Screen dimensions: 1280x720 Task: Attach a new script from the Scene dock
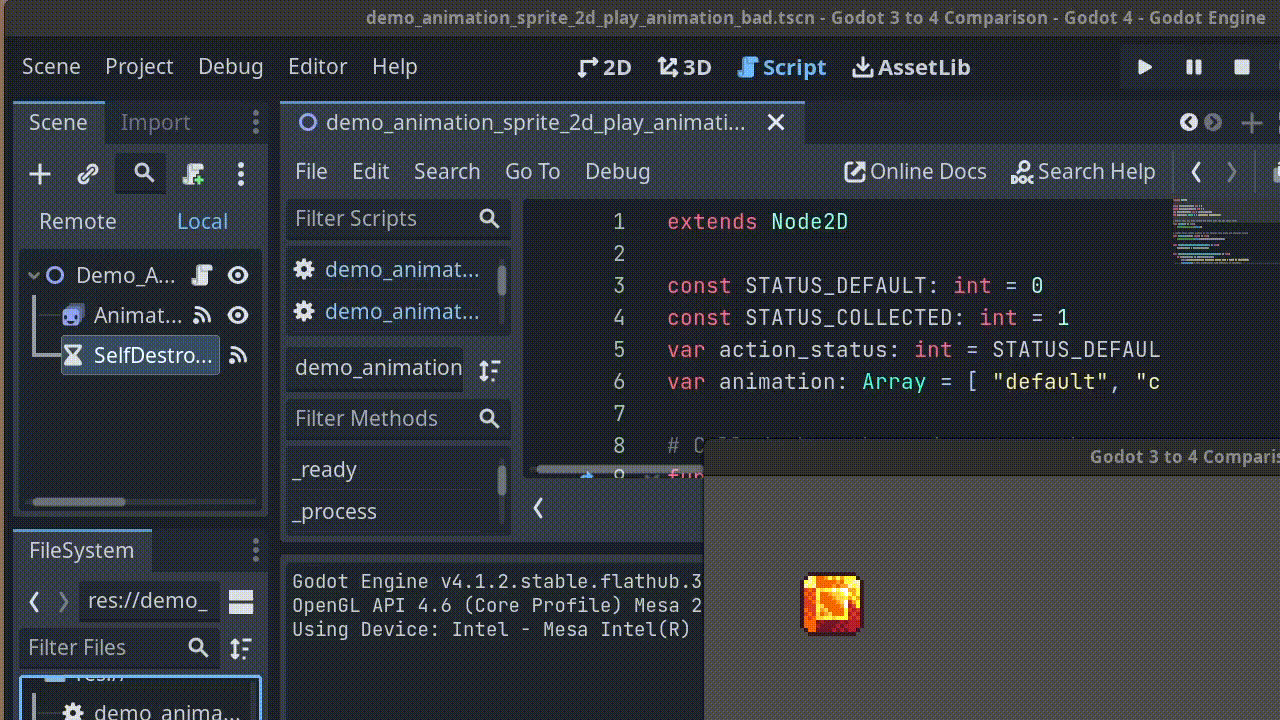(x=193, y=173)
